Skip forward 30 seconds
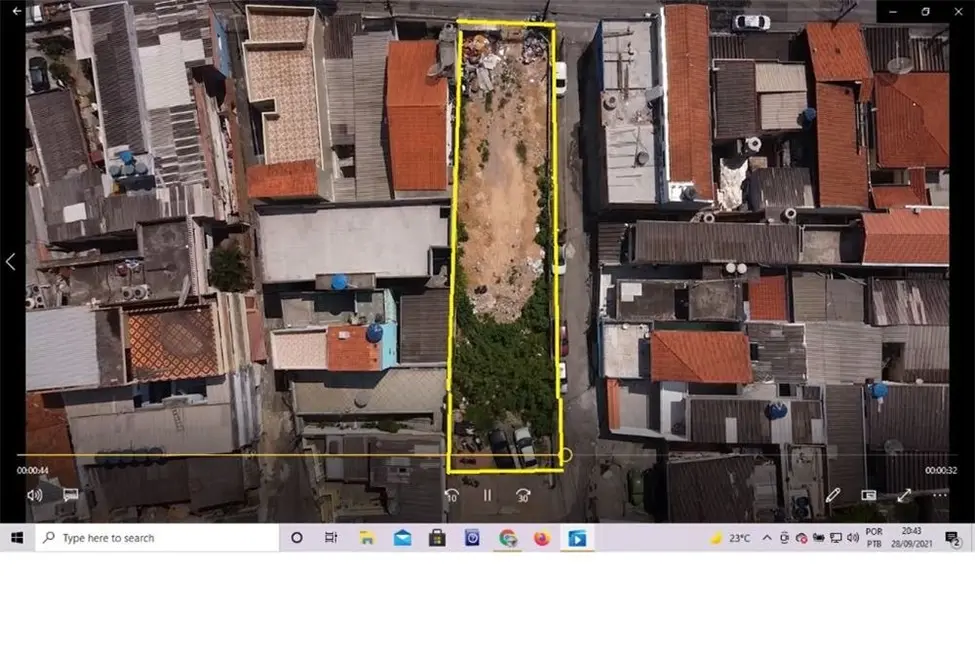The image size is (975, 650). coord(522,495)
